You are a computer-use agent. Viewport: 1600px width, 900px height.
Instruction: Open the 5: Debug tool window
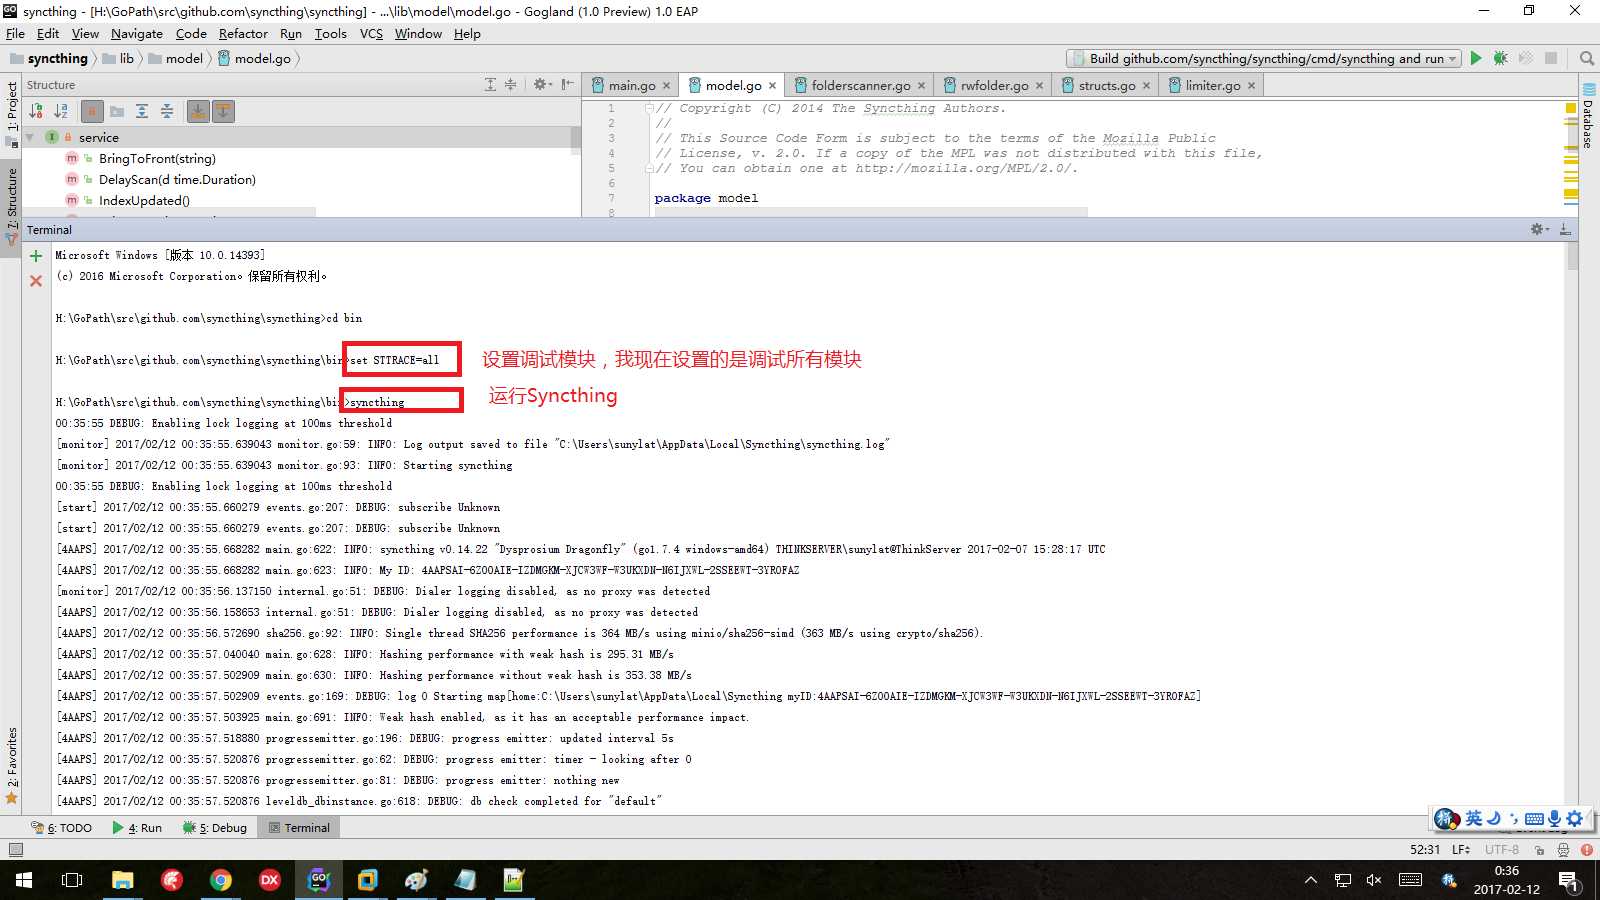pos(215,827)
